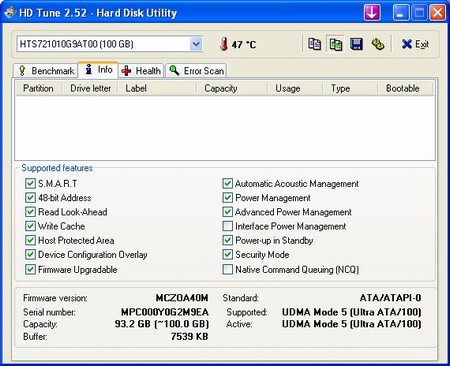450x366 pixels.
Task: Select the Info tab
Action: click(98, 70)
